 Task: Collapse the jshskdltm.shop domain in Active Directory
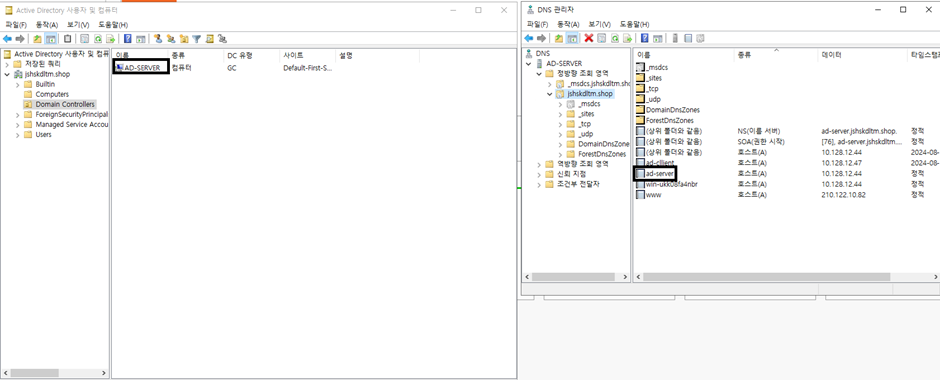point(7,74)
